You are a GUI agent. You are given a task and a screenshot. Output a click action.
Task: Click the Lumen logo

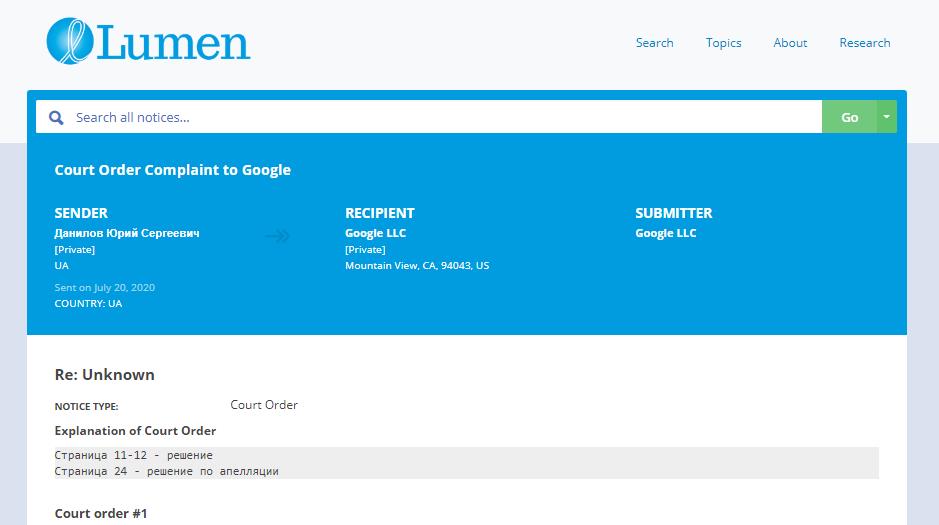tap(148, 42)
